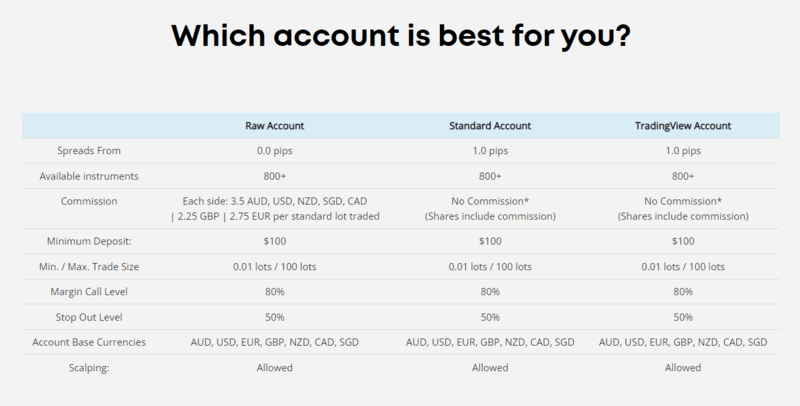Click '0.01 lots / 100 lots' under TradingView Account

(x=683, y=266)
